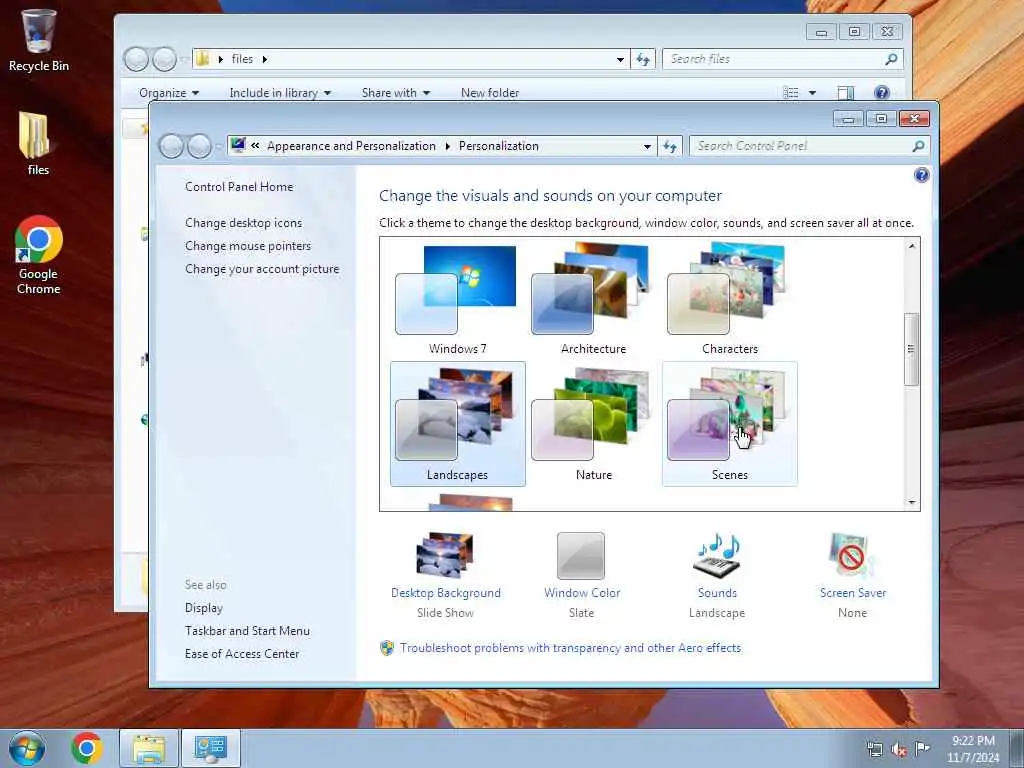
Task: Refresh the files window address bar
Action: pyautogui.click(x=643, y=59)
